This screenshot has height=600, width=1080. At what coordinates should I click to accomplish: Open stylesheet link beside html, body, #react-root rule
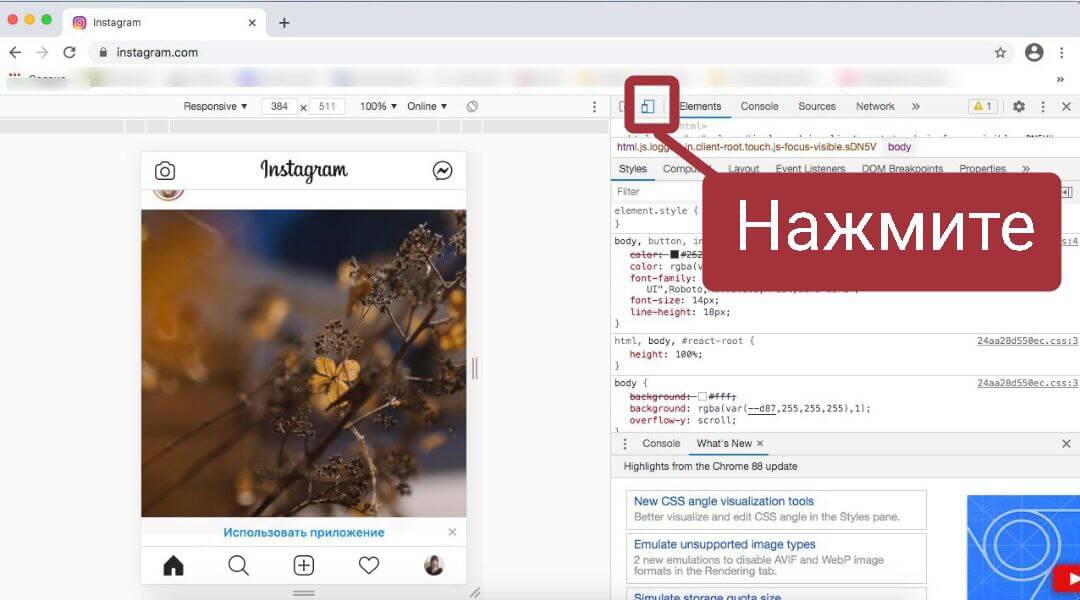1028,341
